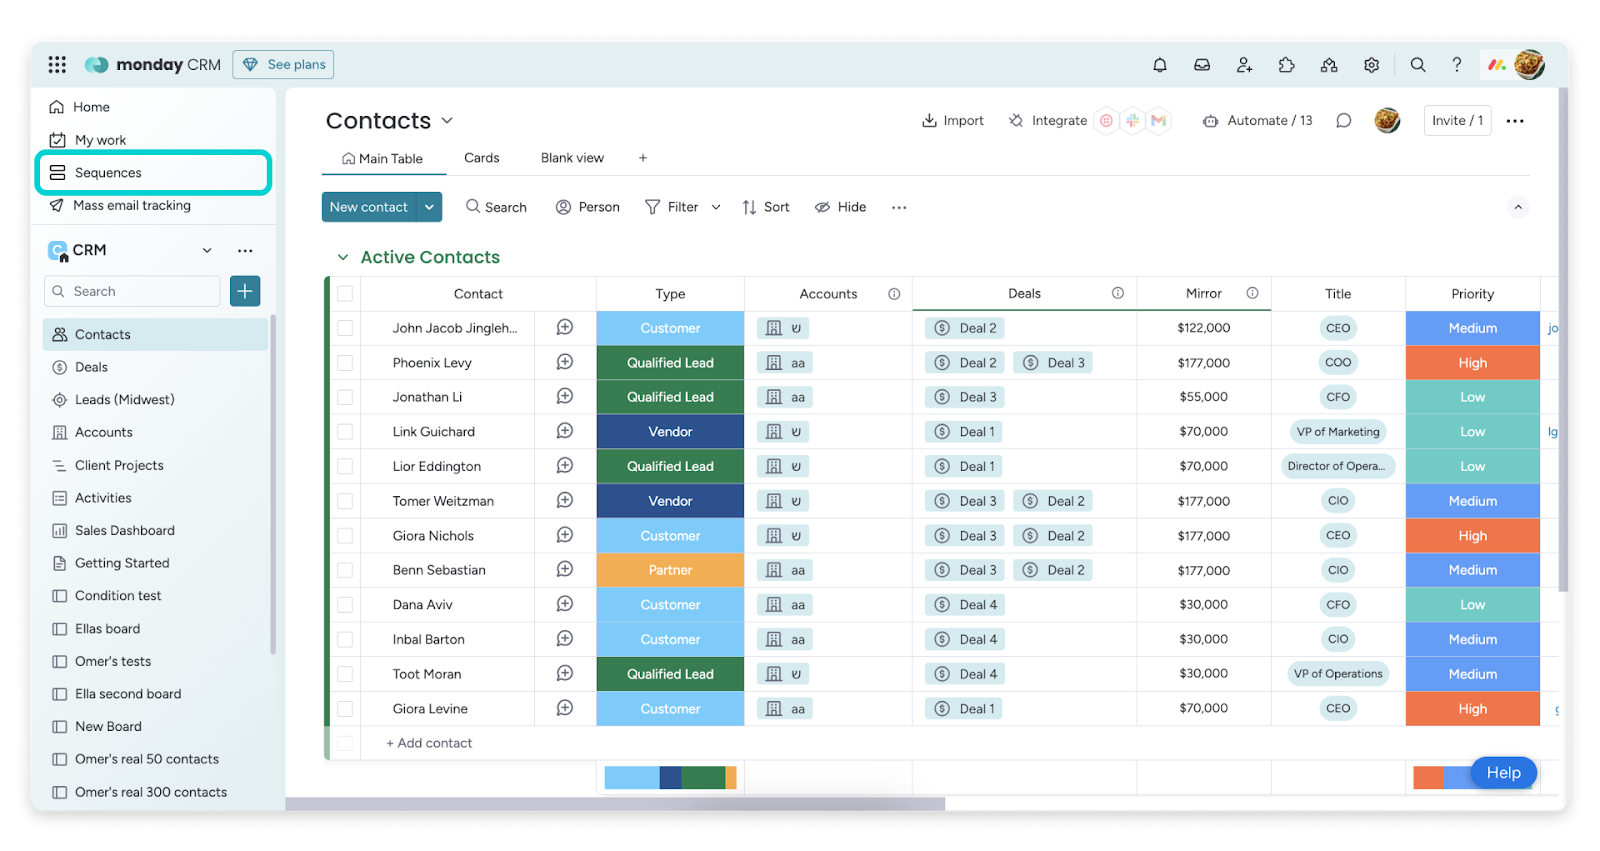Open the inbox tray icon
Screen dimensions: 1600x851
click(x=1202, y=65)
